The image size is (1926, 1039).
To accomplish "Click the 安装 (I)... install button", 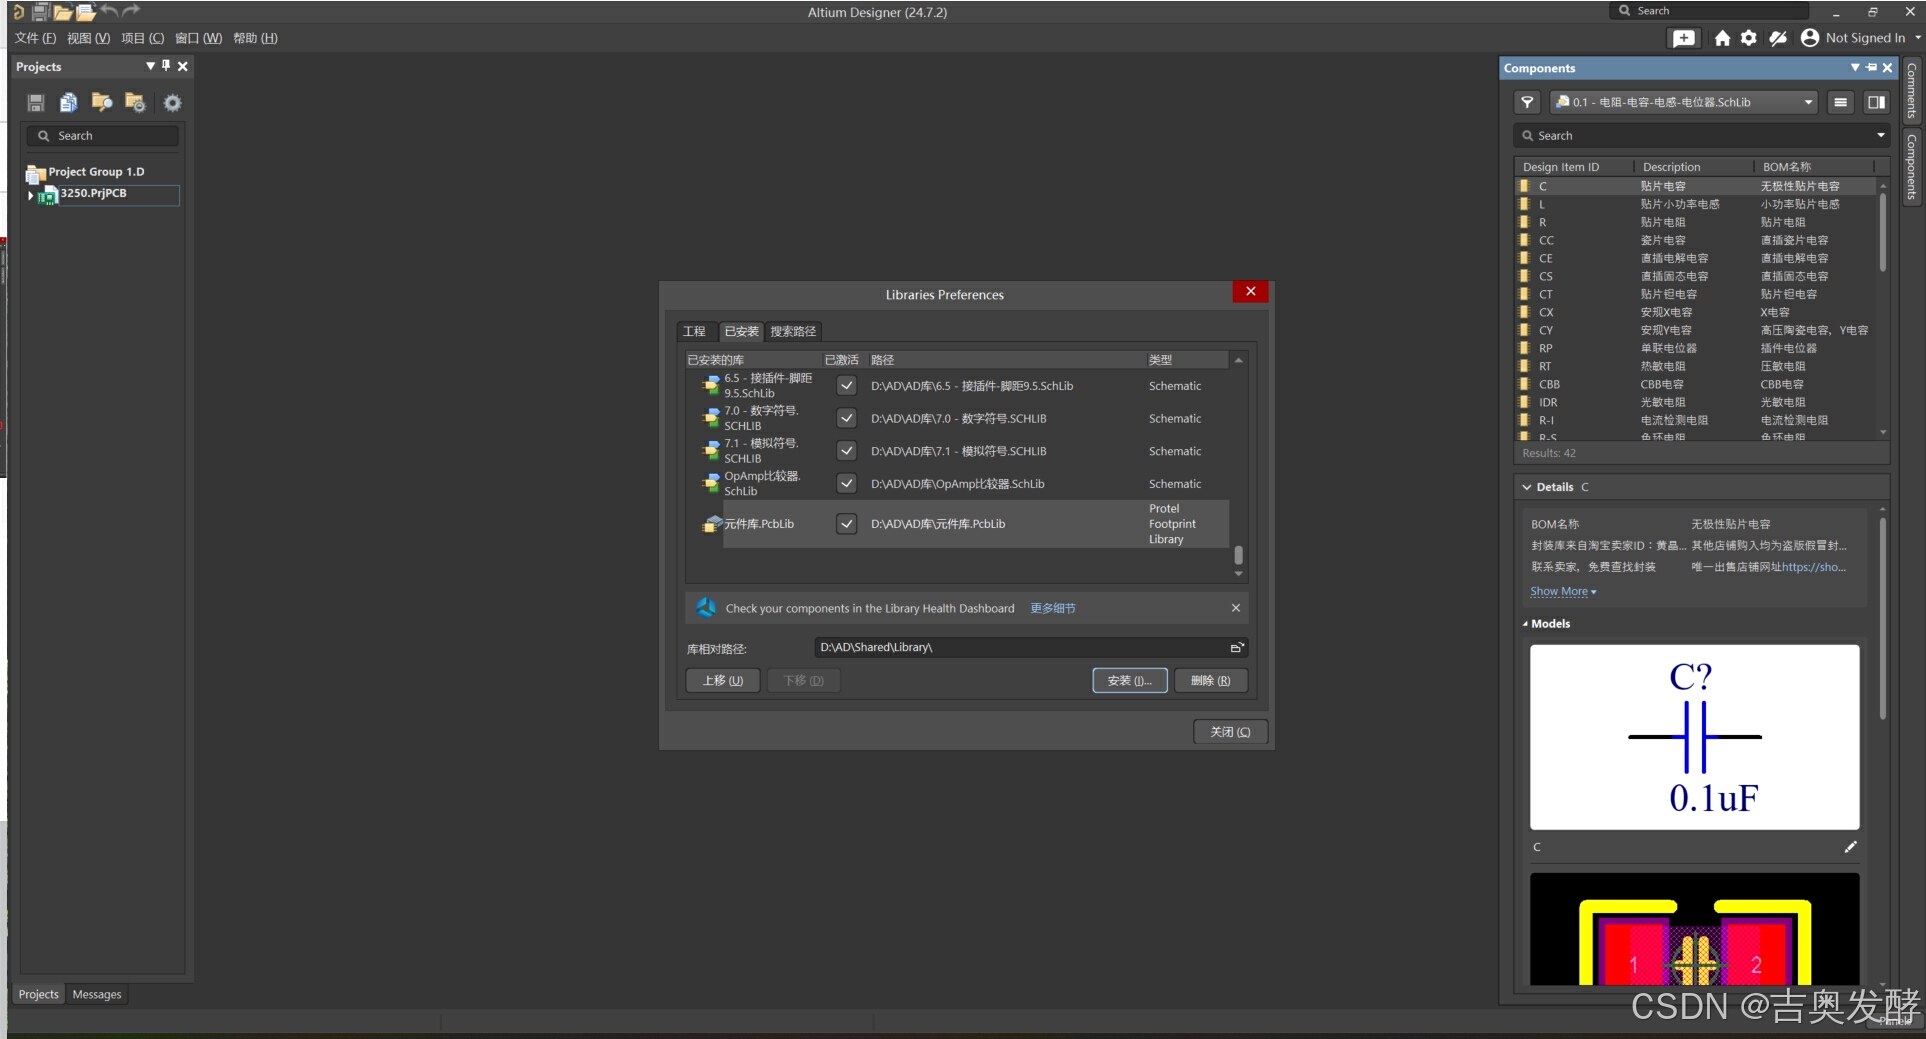I will click(1129, 681).
